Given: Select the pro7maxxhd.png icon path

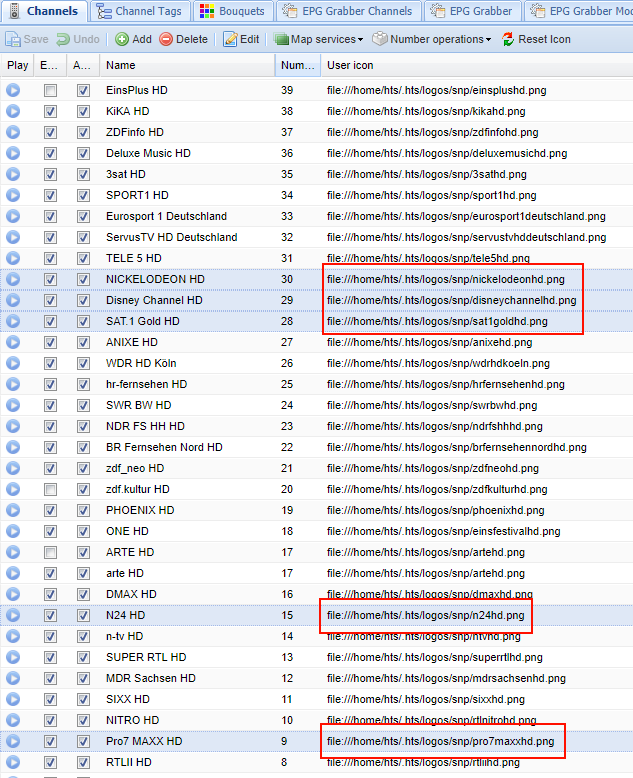Looking at the screenshot, I should tap(441, 741).
